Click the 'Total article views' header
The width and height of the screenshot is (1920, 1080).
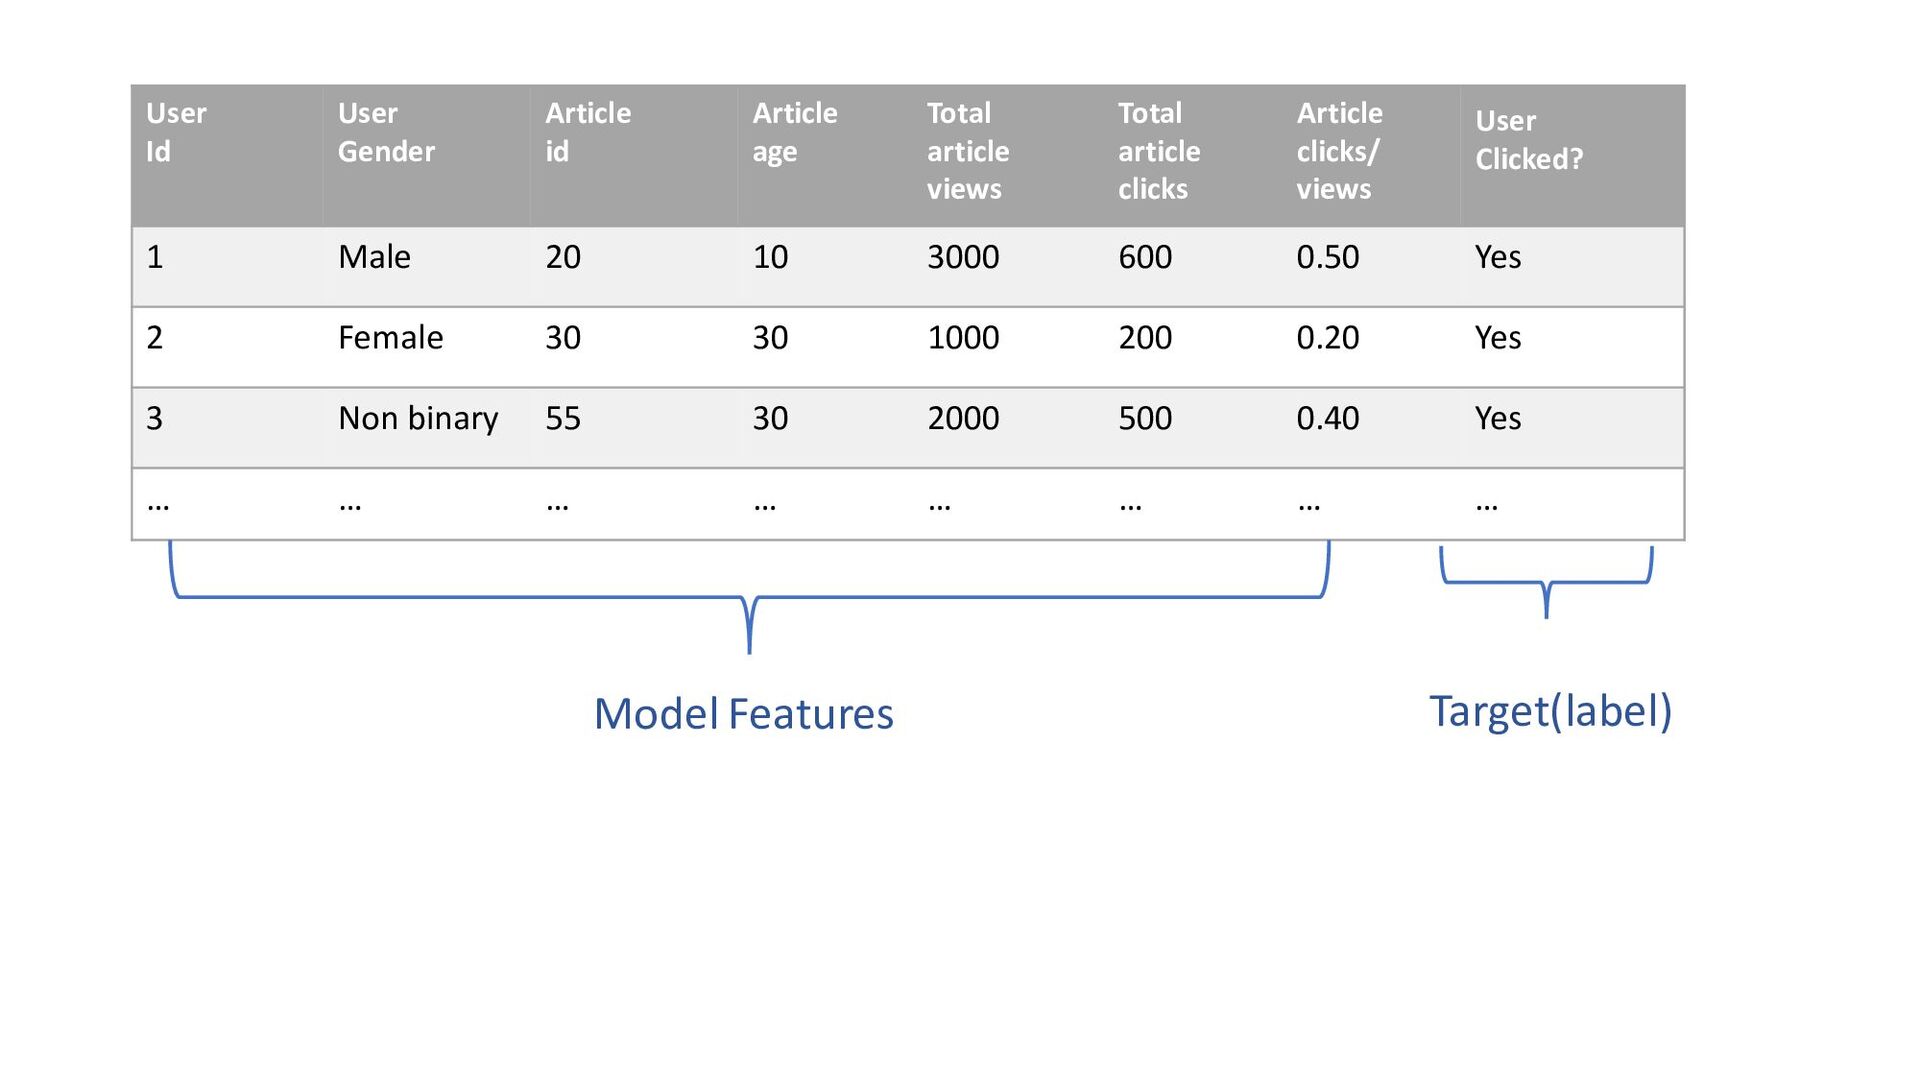[x=1008, y=156]
